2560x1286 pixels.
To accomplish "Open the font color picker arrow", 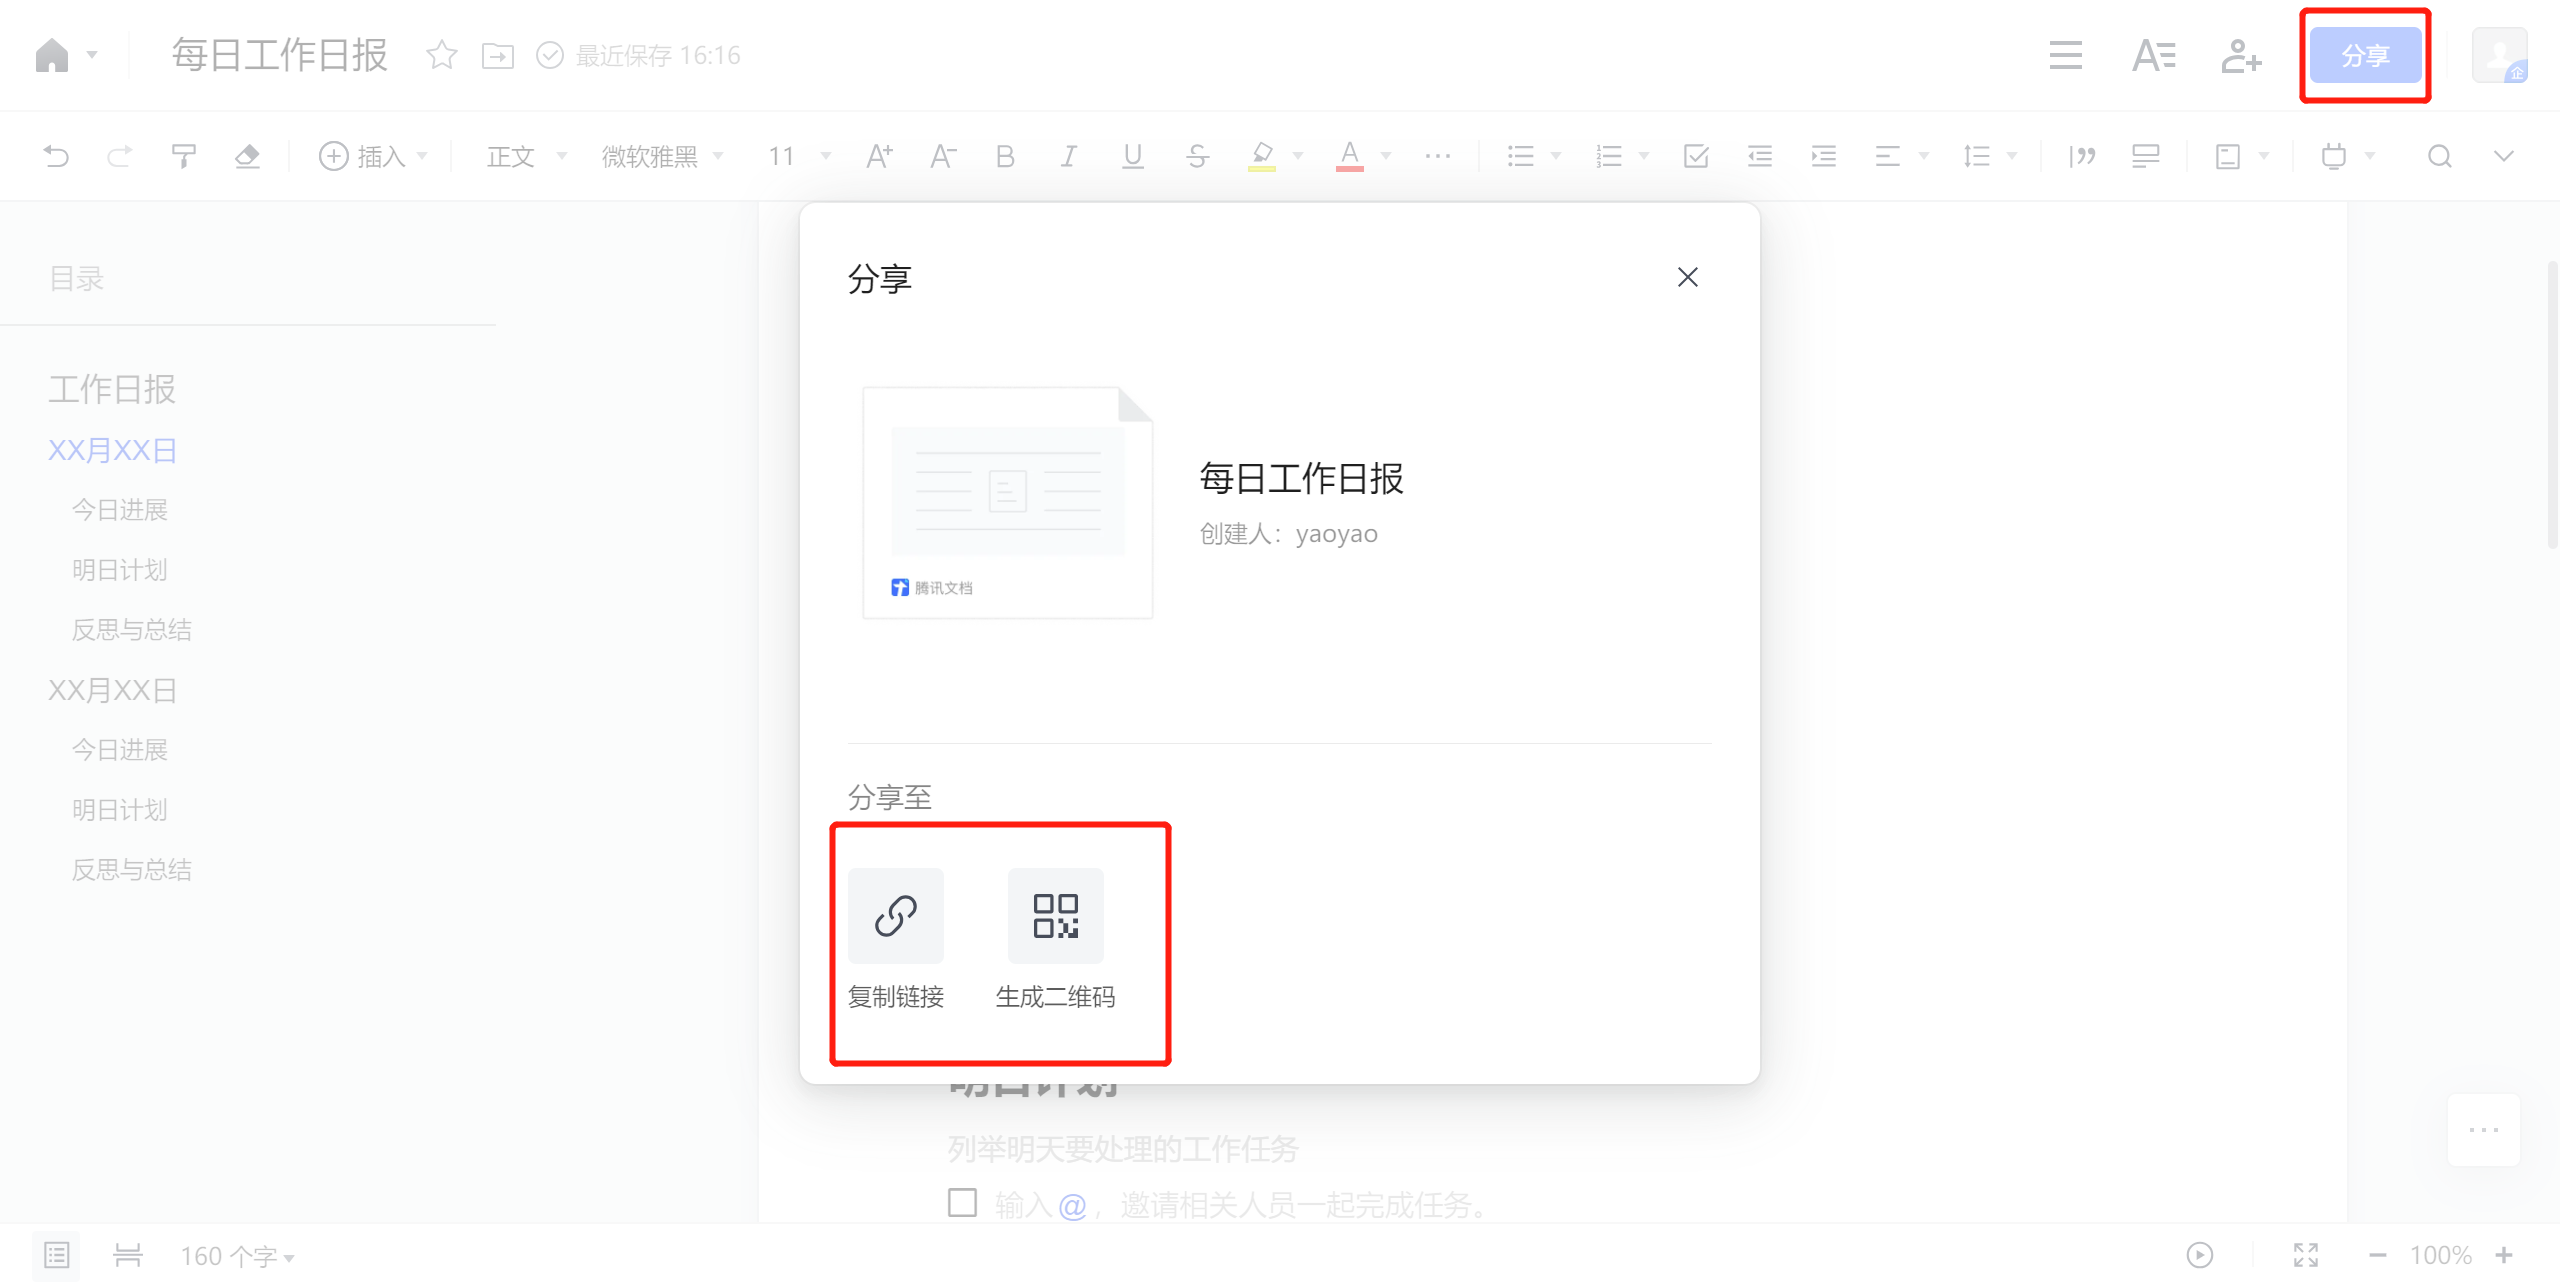I will (x=1386, y=156).
